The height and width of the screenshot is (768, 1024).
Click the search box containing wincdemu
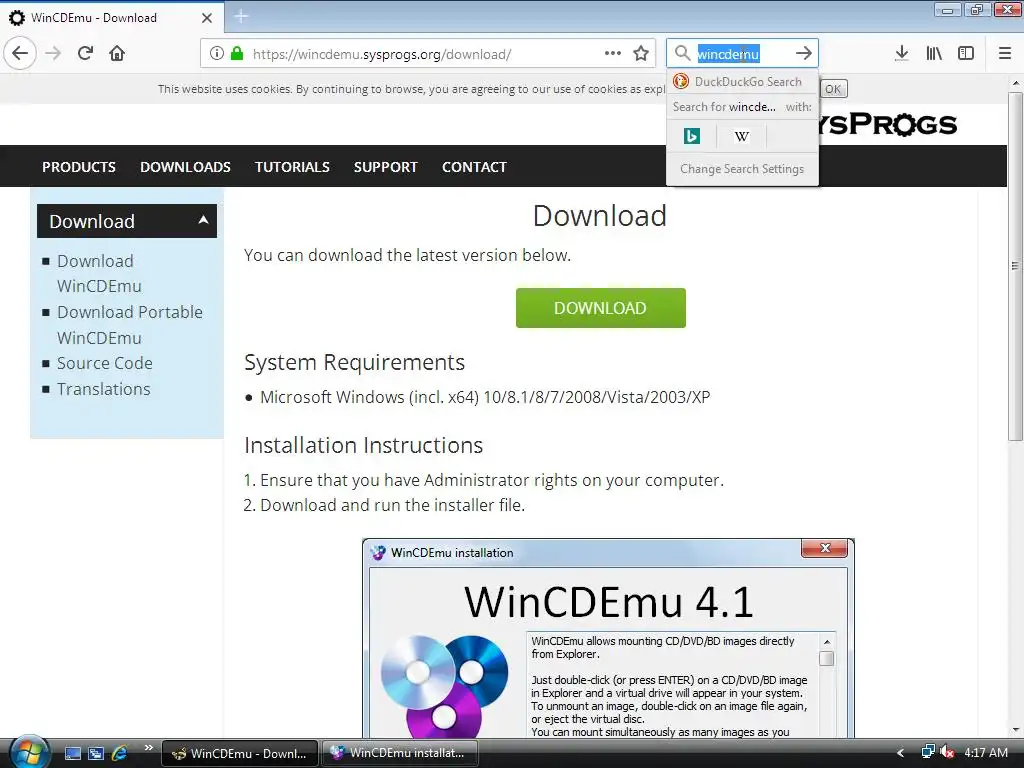(743, 54)
